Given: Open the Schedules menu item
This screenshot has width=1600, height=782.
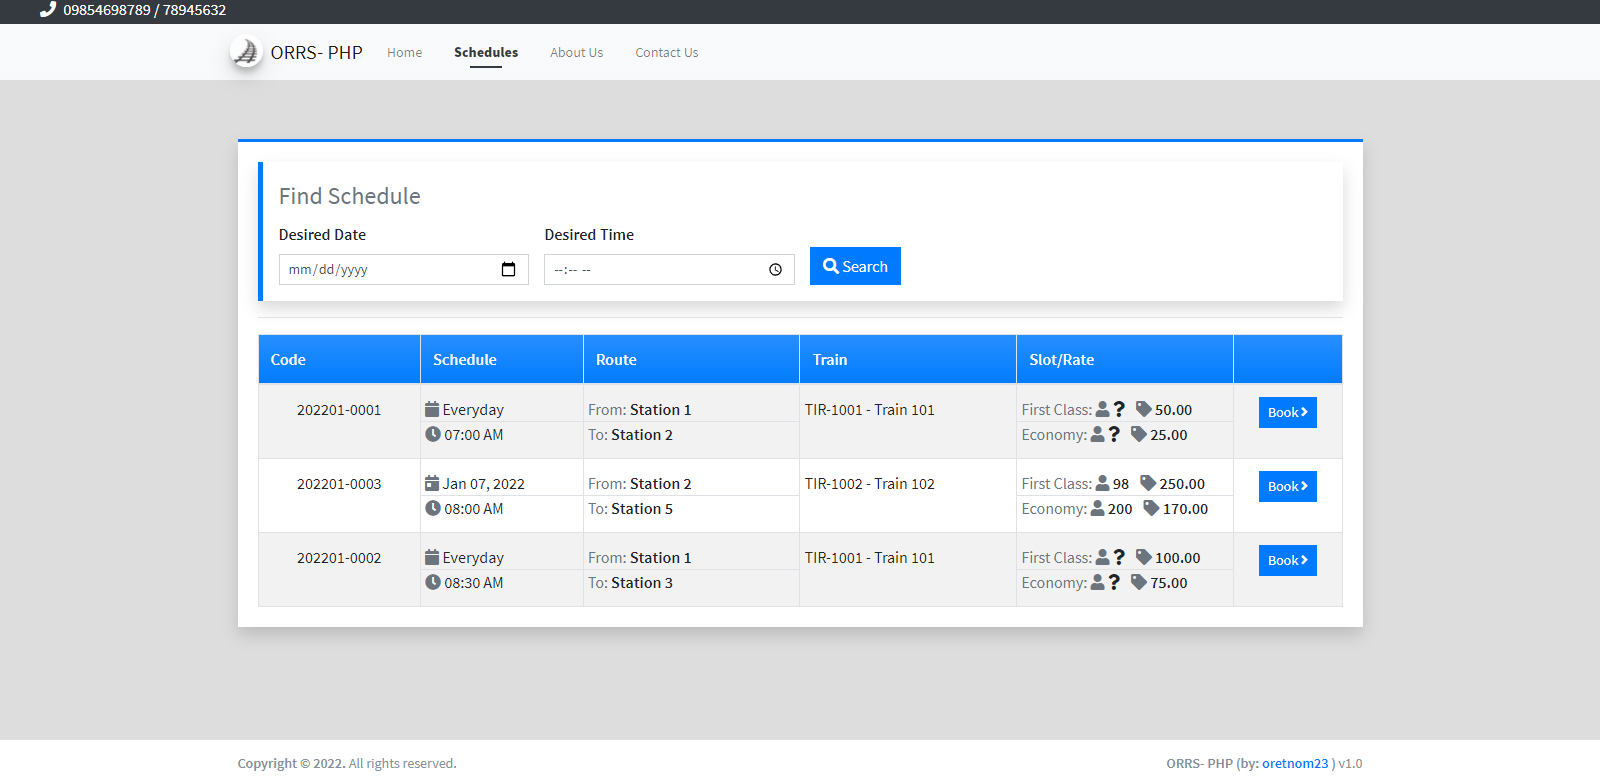Looking at the screenshot, I should (x=486, y=52).
